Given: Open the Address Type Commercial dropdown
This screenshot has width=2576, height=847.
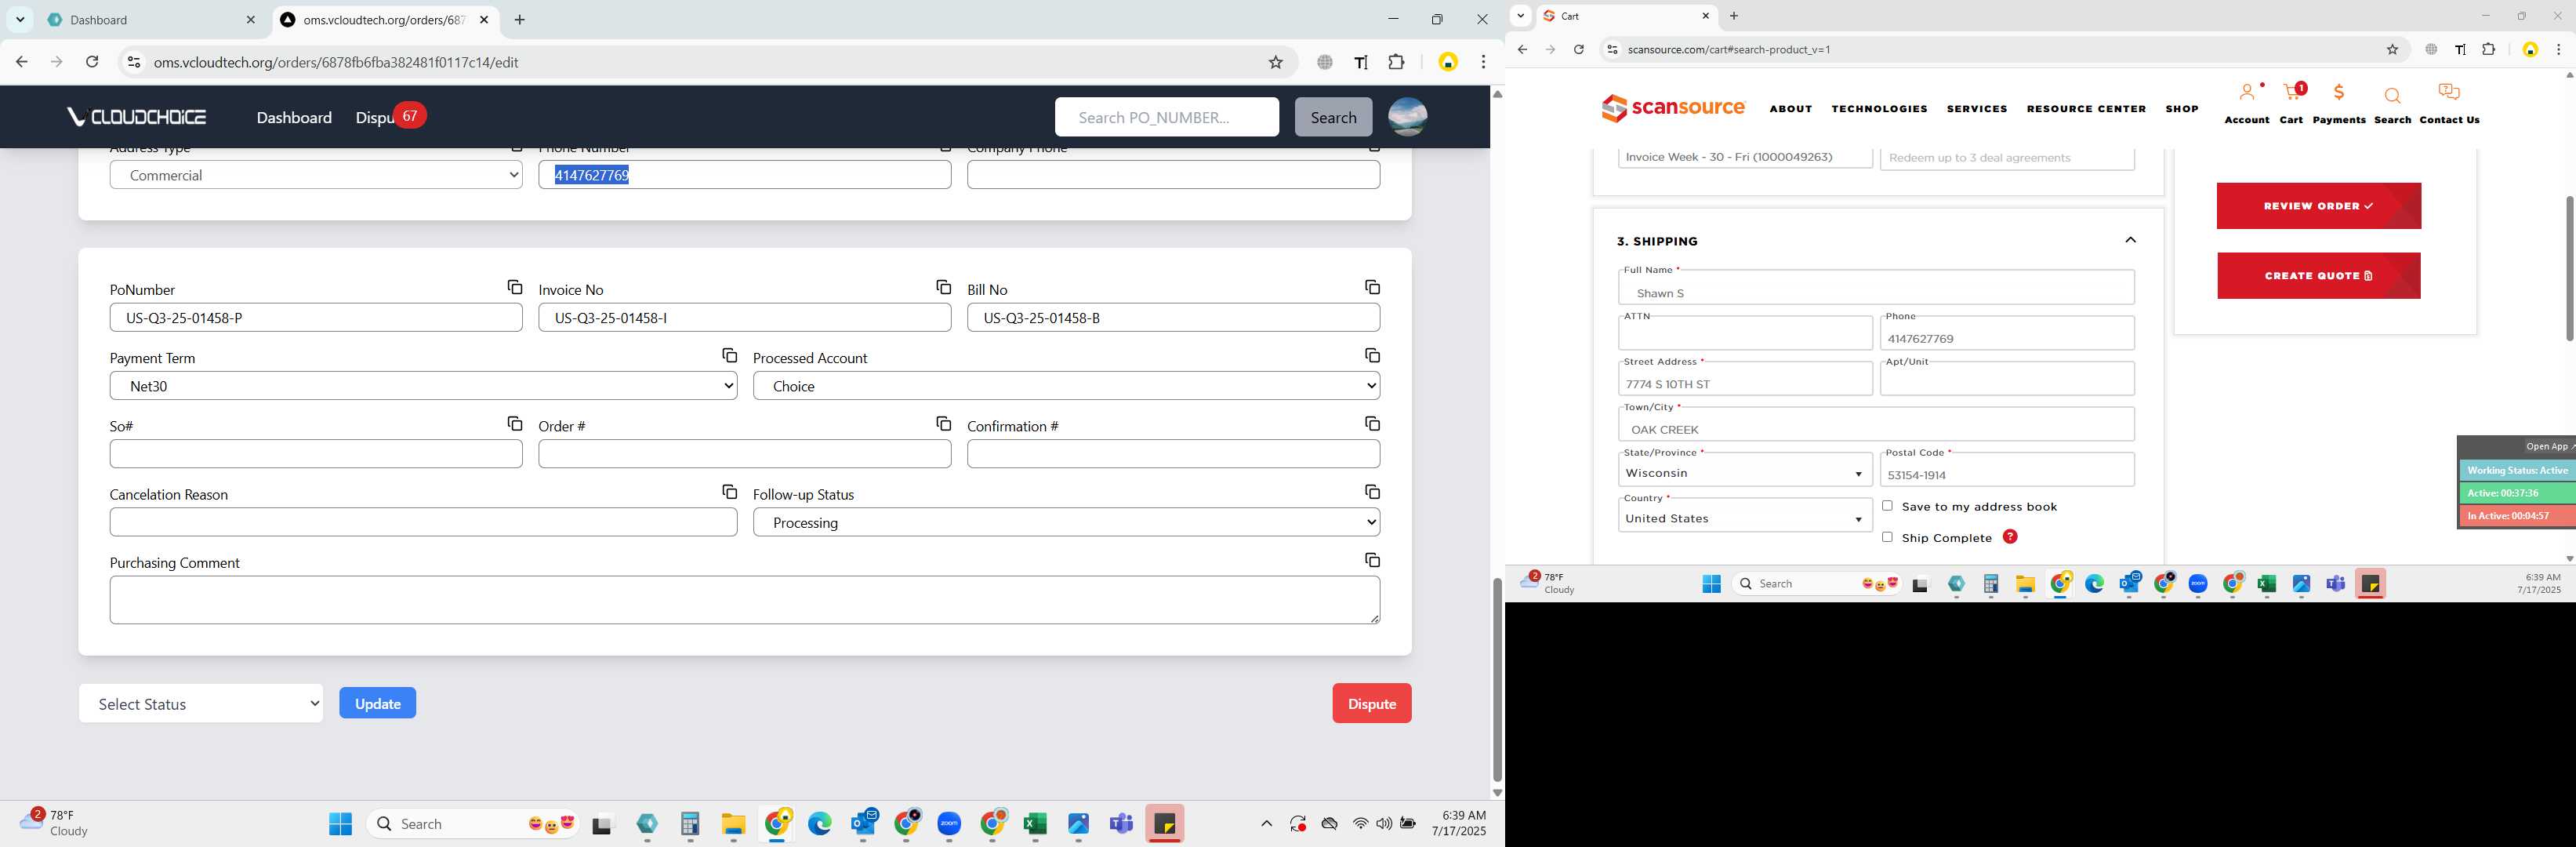Looking at the screenshot, I should coord(316,175).
